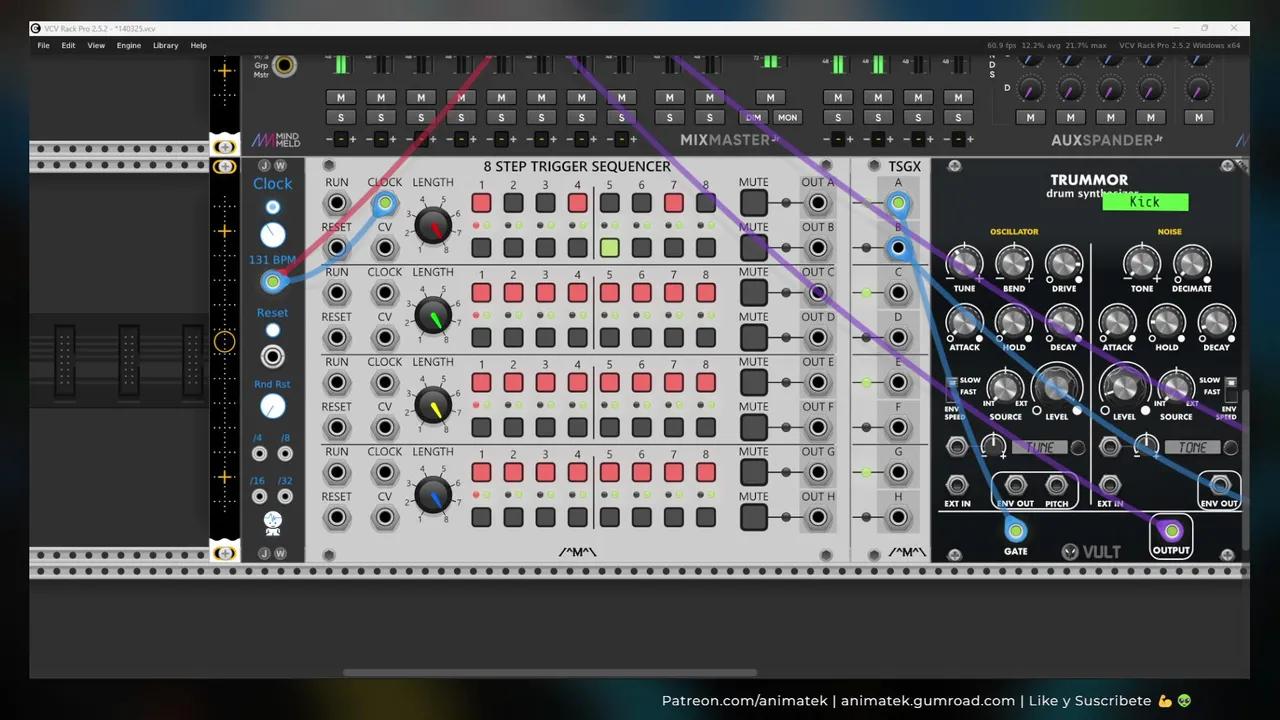Click the OUT D output jack
This screenshot has height=720, width=1280.
click(818, 338)
